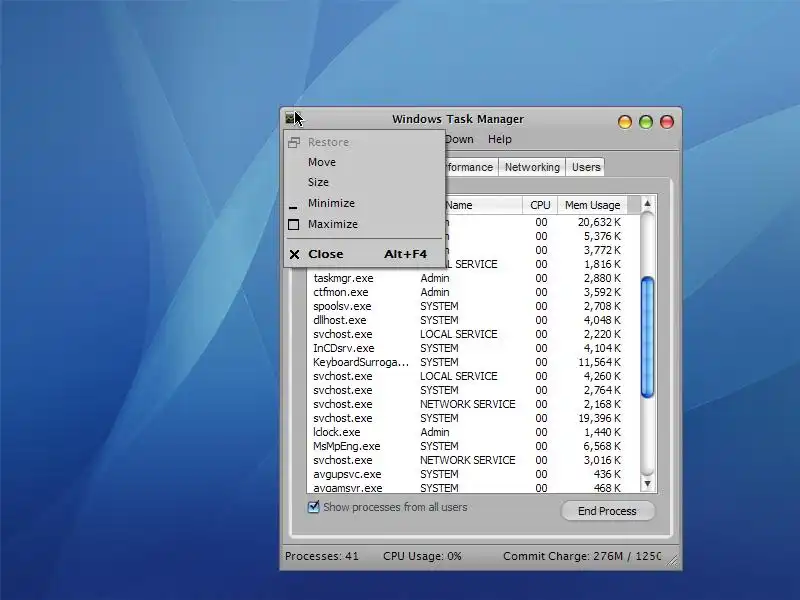
Task: Click the green maximize button in the title bar
Action: pos(646,122)
